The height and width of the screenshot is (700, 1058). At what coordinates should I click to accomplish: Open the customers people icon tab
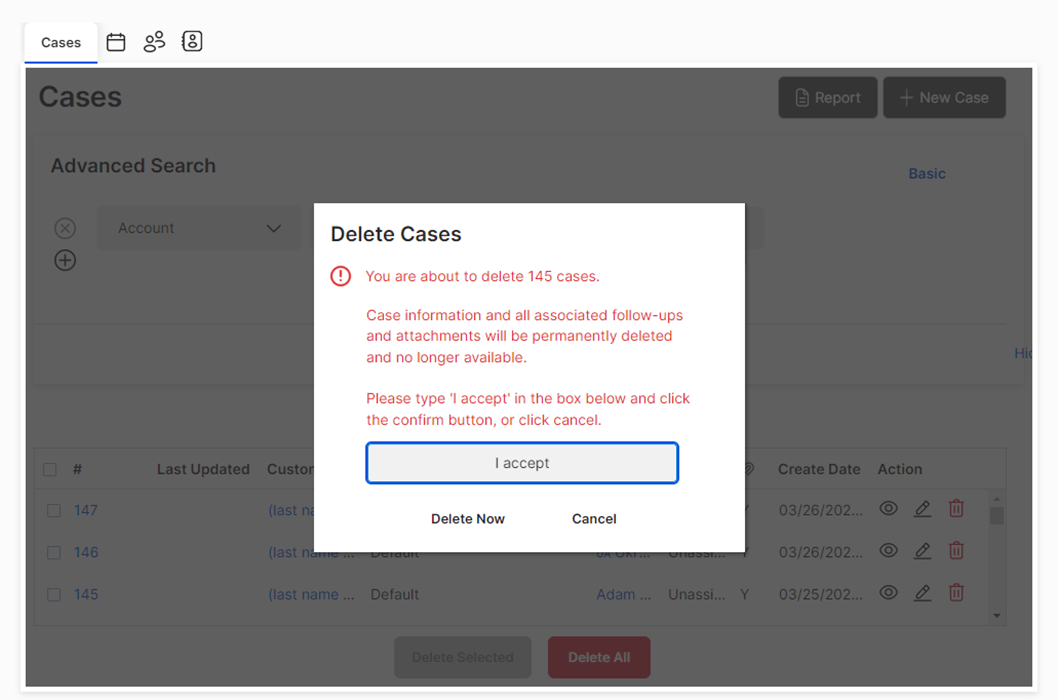click(155, 42)
